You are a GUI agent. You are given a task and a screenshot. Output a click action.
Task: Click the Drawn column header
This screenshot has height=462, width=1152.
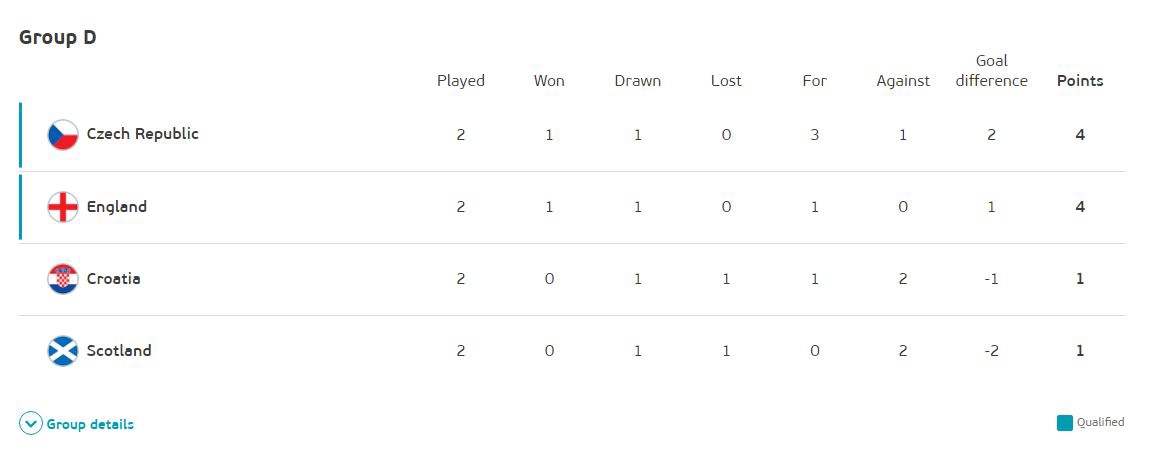637,81
